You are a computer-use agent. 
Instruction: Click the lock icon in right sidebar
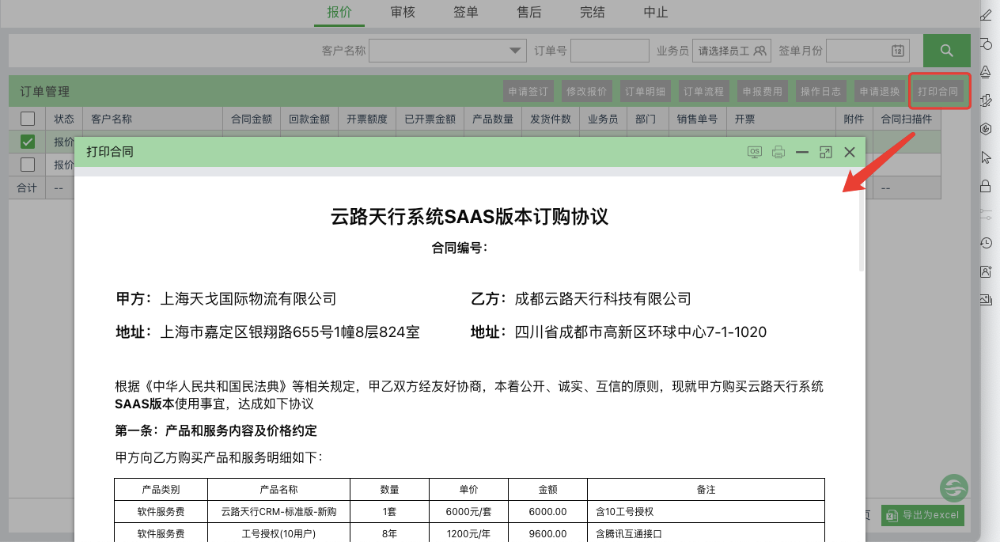(x=986, y=186)
